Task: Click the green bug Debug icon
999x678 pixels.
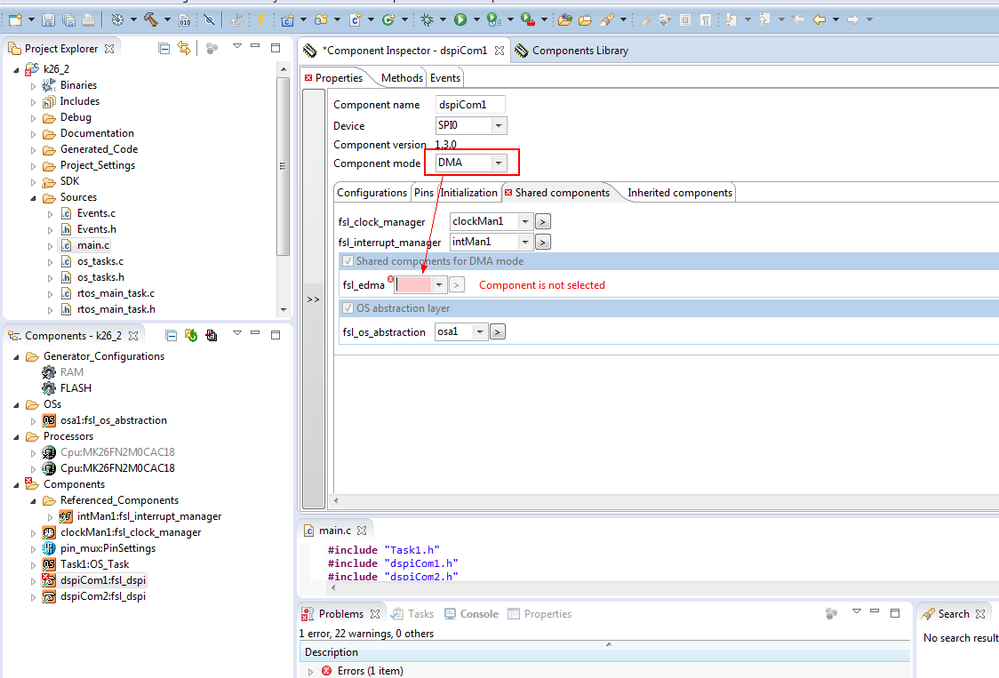Action: tap(427, 20)
